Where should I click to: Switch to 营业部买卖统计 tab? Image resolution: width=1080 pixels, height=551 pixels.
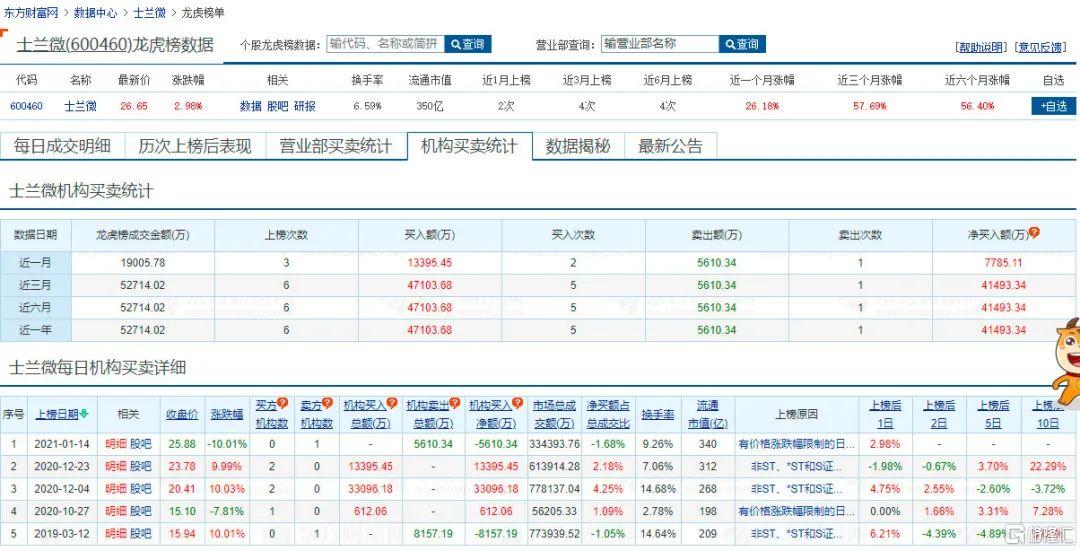point(335,146)
